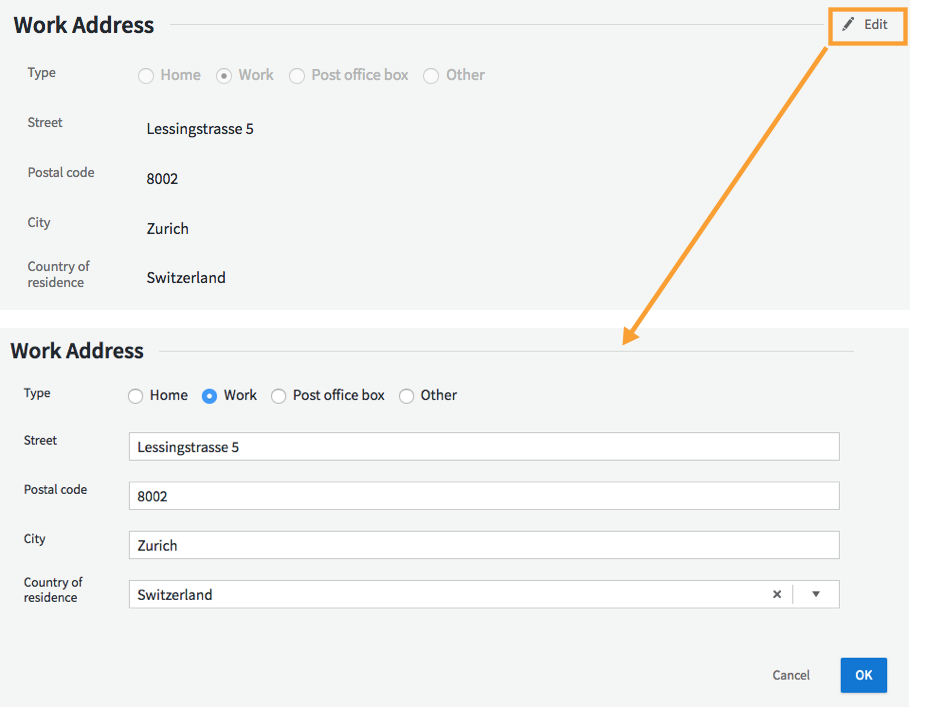Screen dimensions: 932x719
Task: Click the pencil Edit icon
Action: pos(848,25)
